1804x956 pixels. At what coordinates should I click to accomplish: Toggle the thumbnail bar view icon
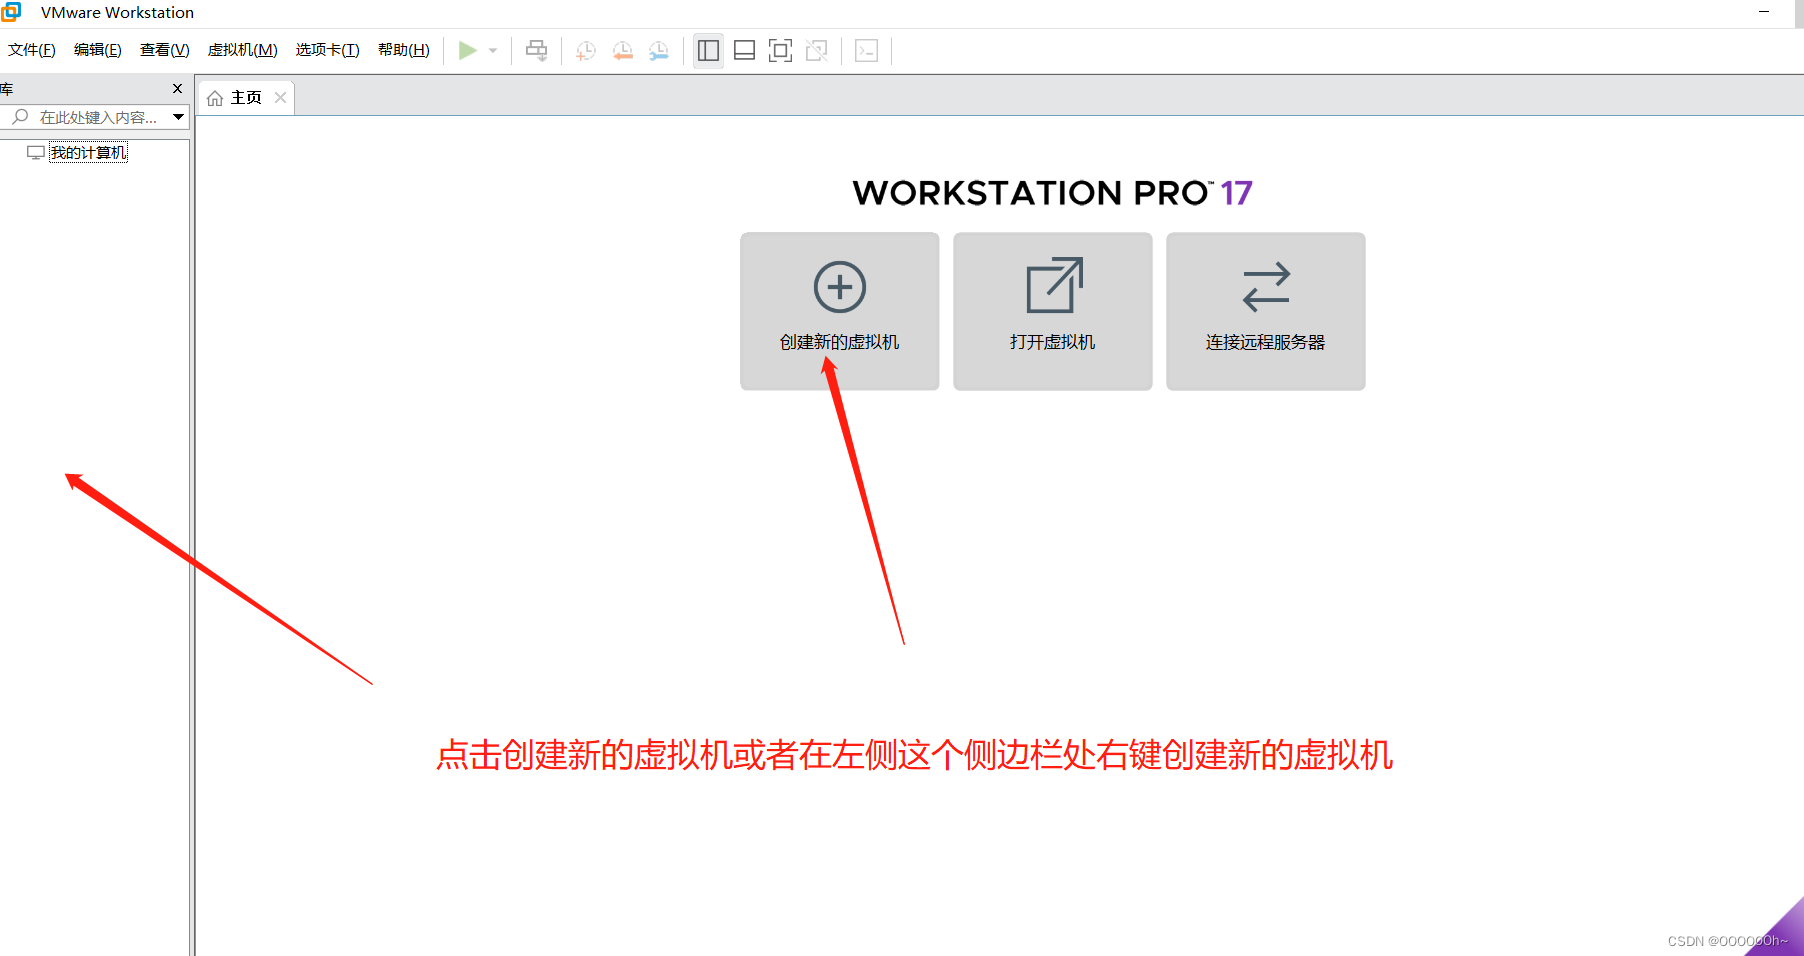coord(744,50)
